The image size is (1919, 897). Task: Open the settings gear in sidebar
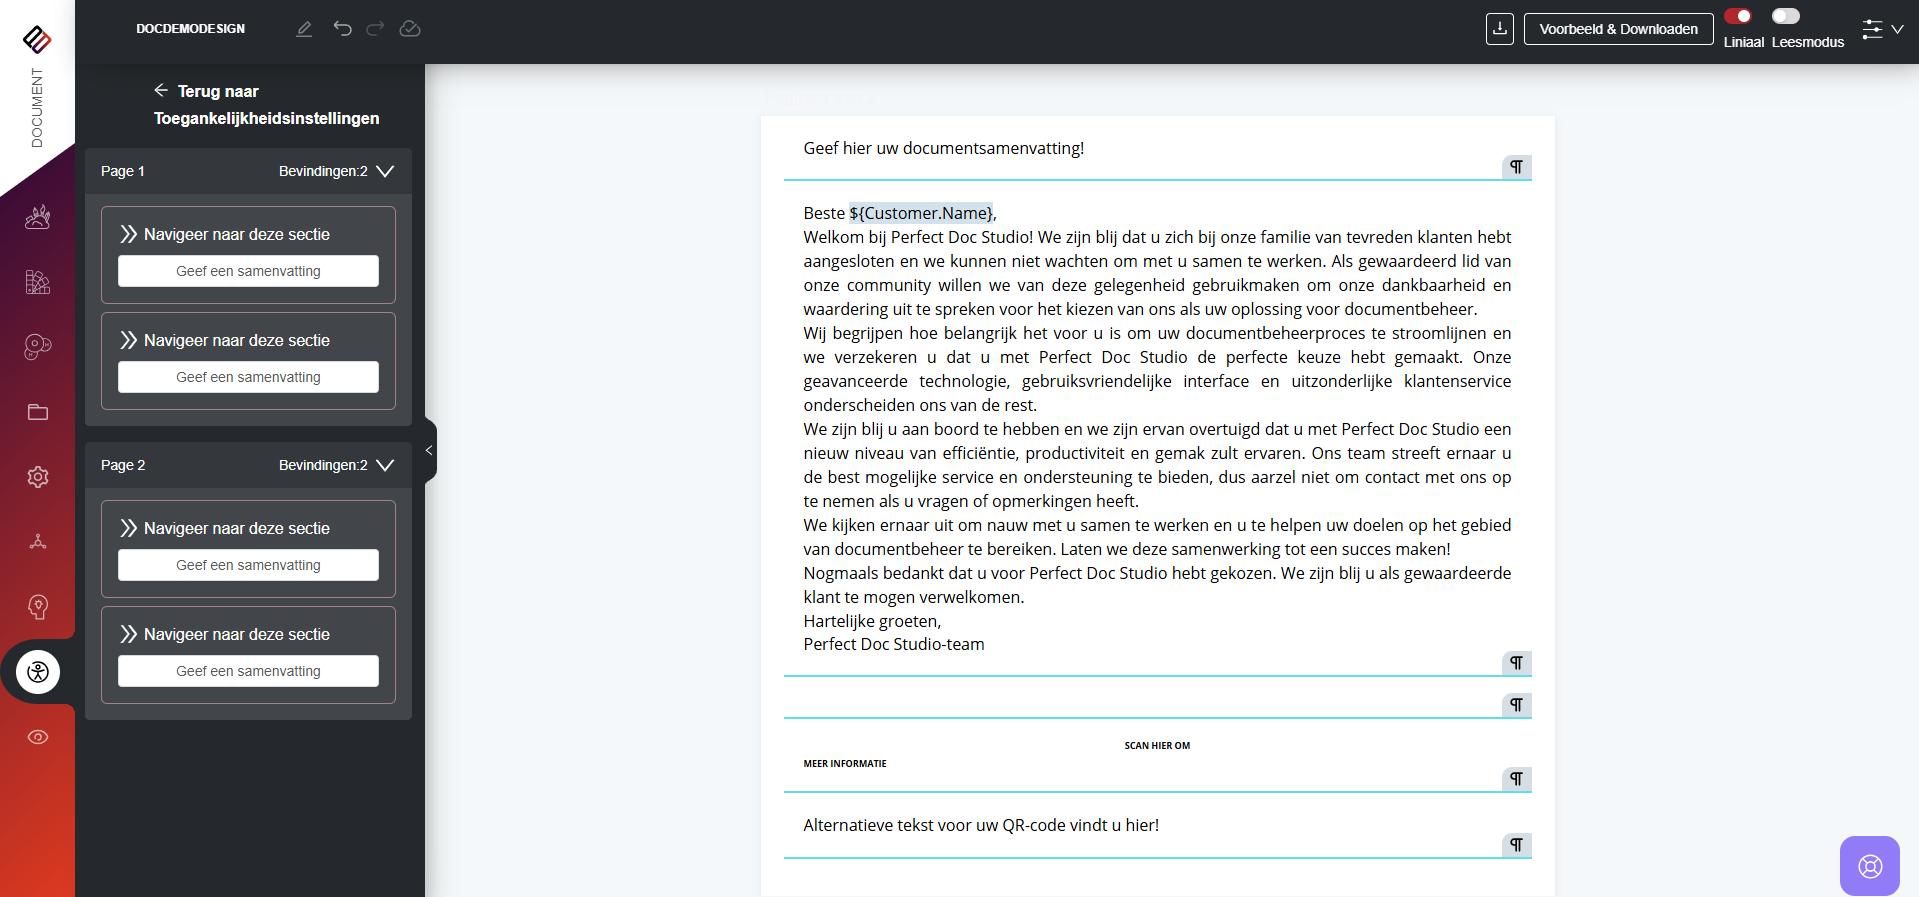(38, 477)
